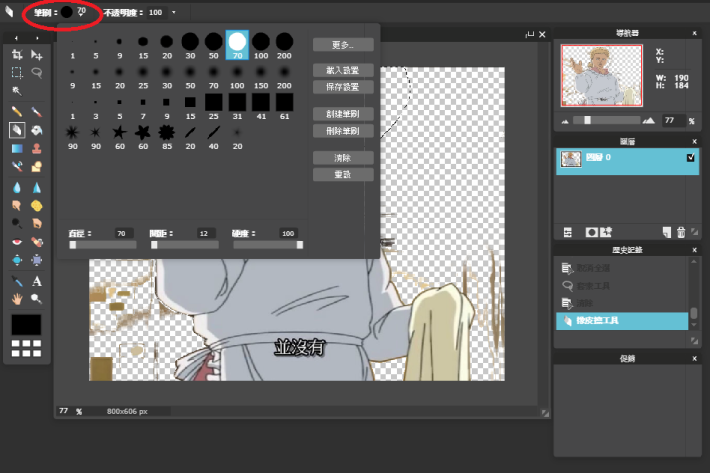The image size is (710, 473).
Task: Select the Magic Wand tool
Action: (x=17, y=91)
